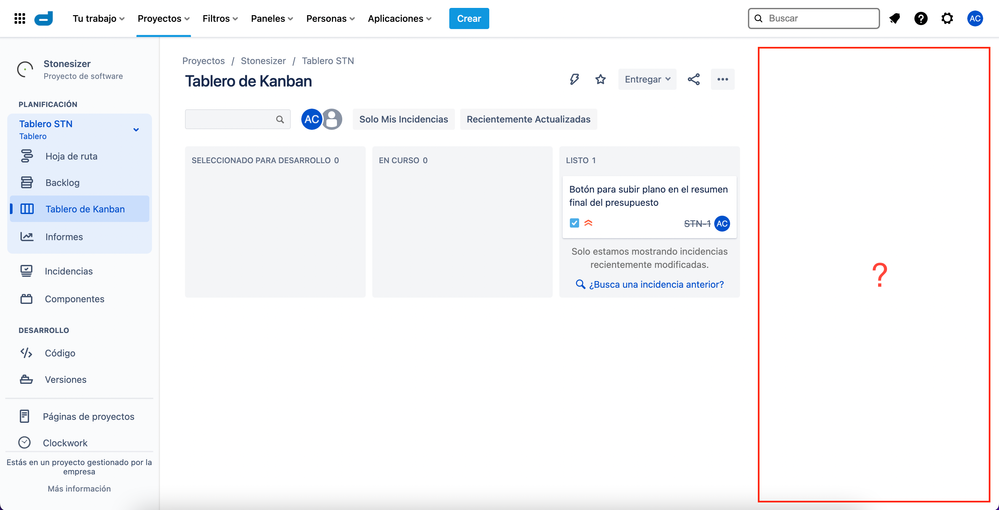The image size is (999, 510).
Task: Open the Aplicaciones dropdown menu
Action: tap(399, 18)
